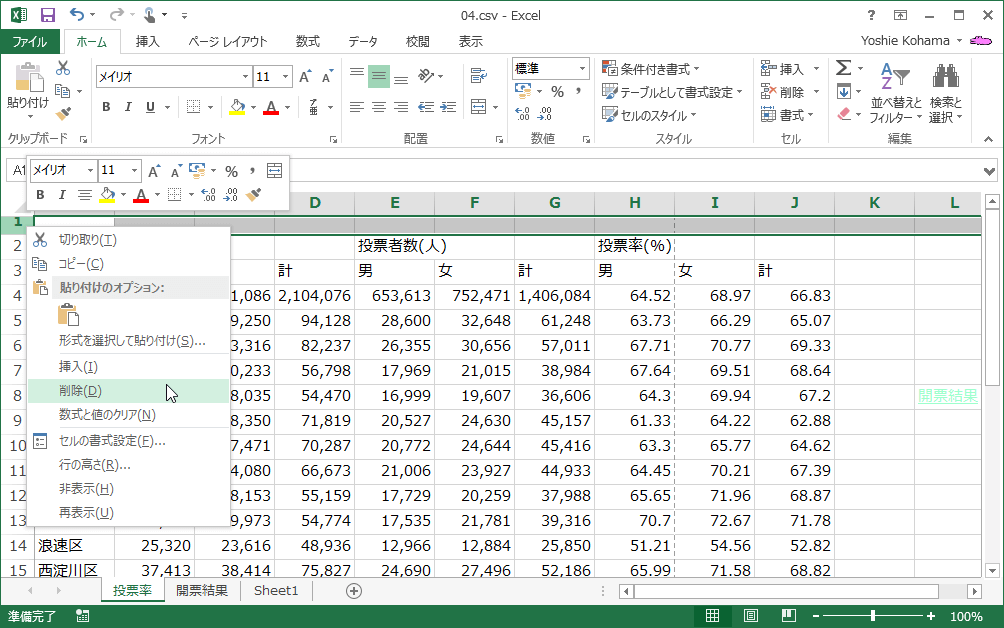Viewport: 1004px width, 628px height.
Task: Click the Save icon in quick access toolbar
Action: click(x=47, y=15)
